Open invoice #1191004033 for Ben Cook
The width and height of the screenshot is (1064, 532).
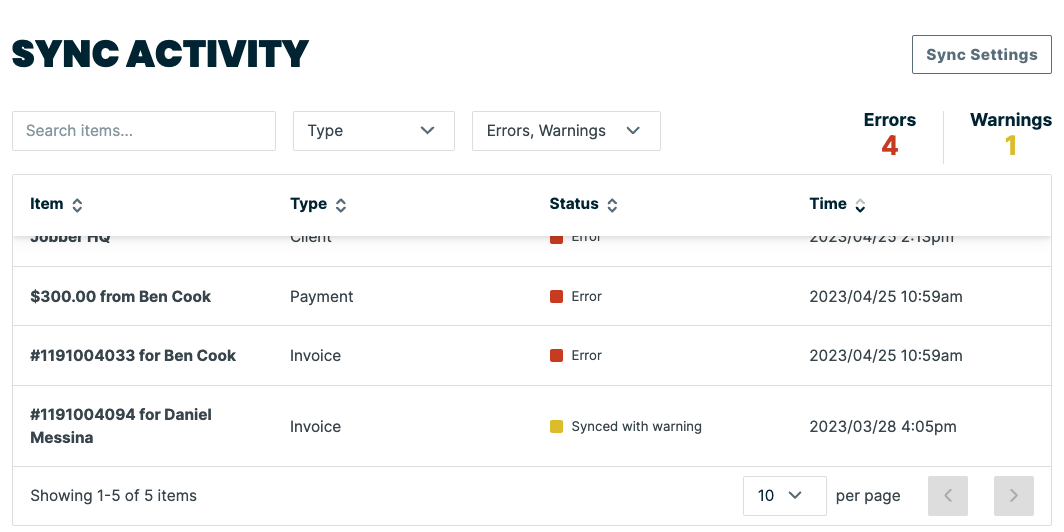coord(133,356)
